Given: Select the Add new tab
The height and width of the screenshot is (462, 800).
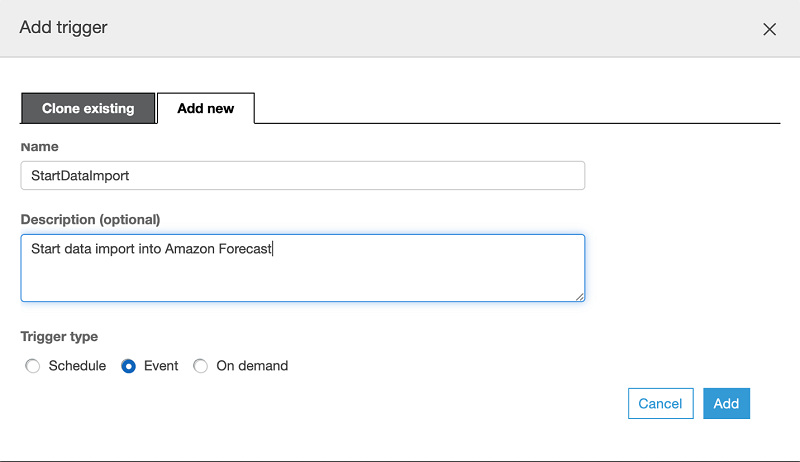Looking at the screenshot, I should click(205, 108).
